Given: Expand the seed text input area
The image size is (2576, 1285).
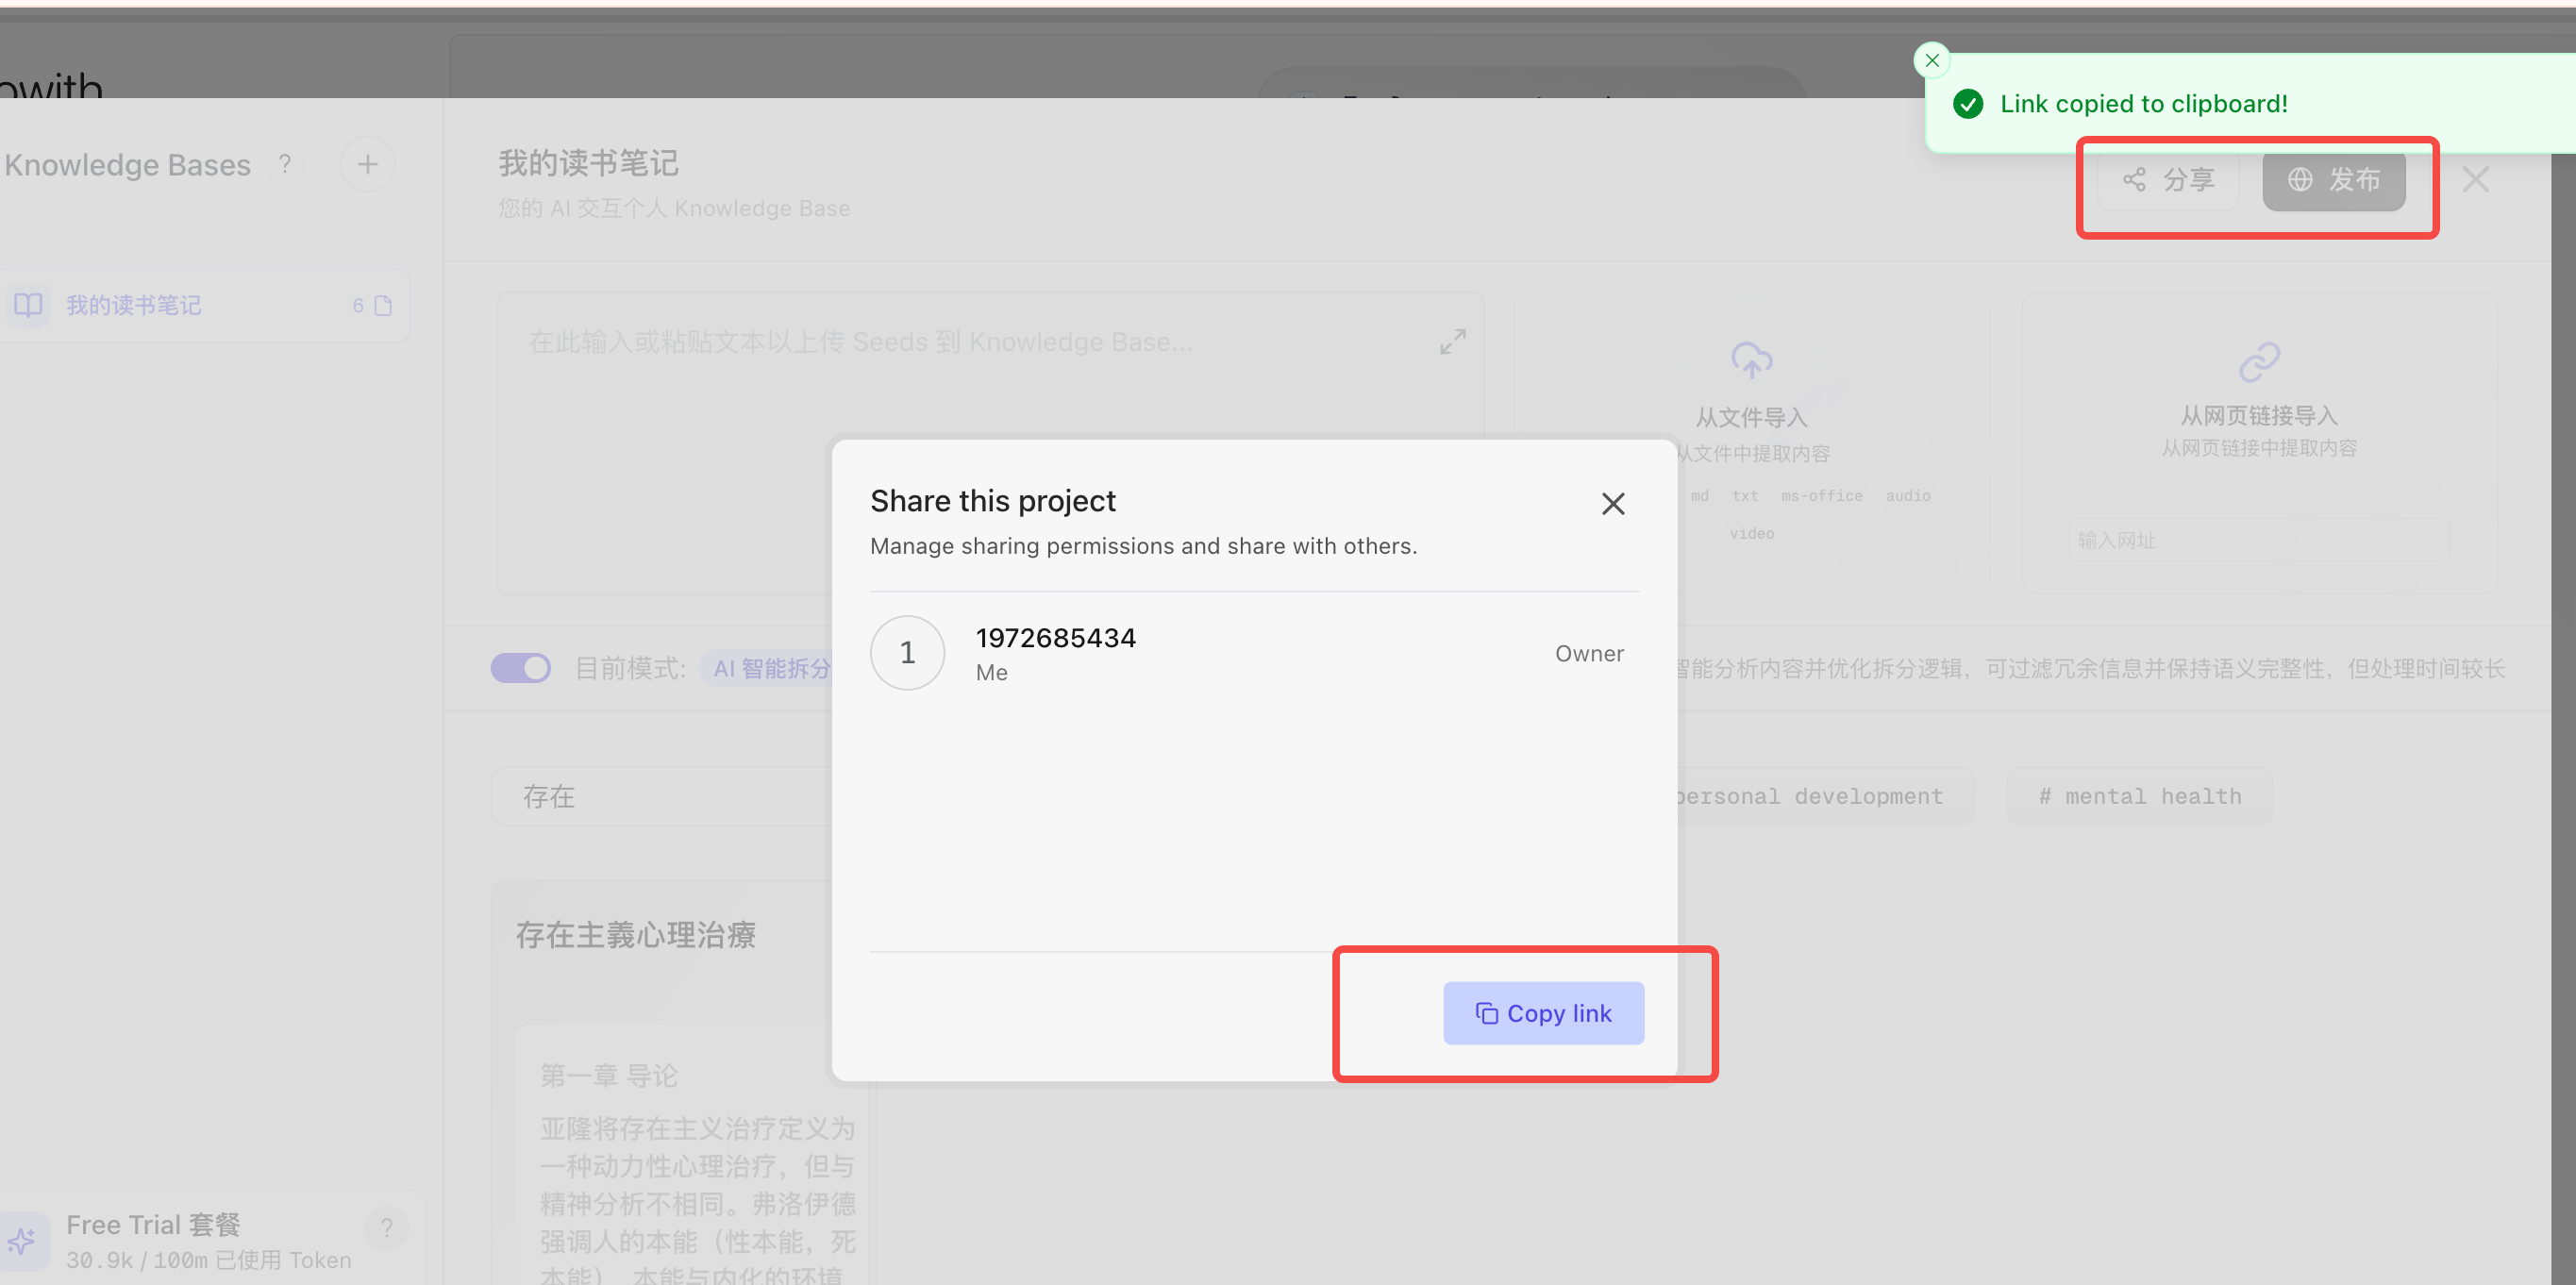Looking at the screenshot, I should [1452, 342].
